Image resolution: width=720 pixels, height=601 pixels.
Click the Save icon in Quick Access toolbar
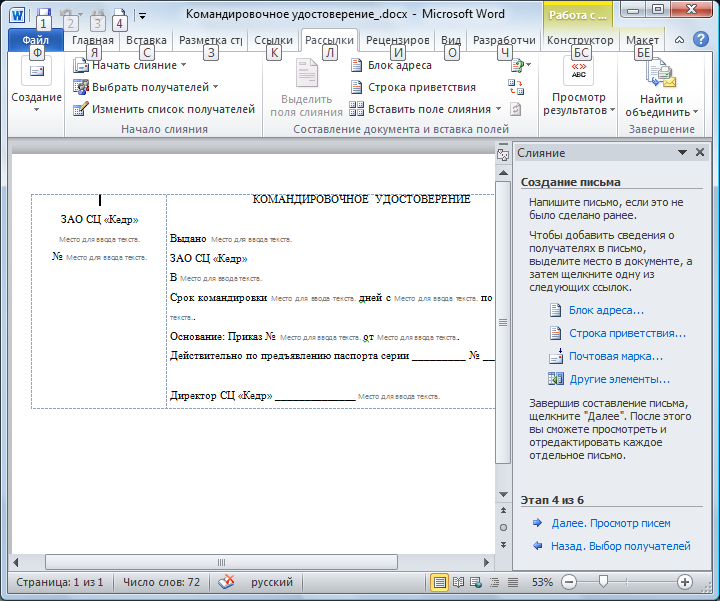(x=44, y=14)
